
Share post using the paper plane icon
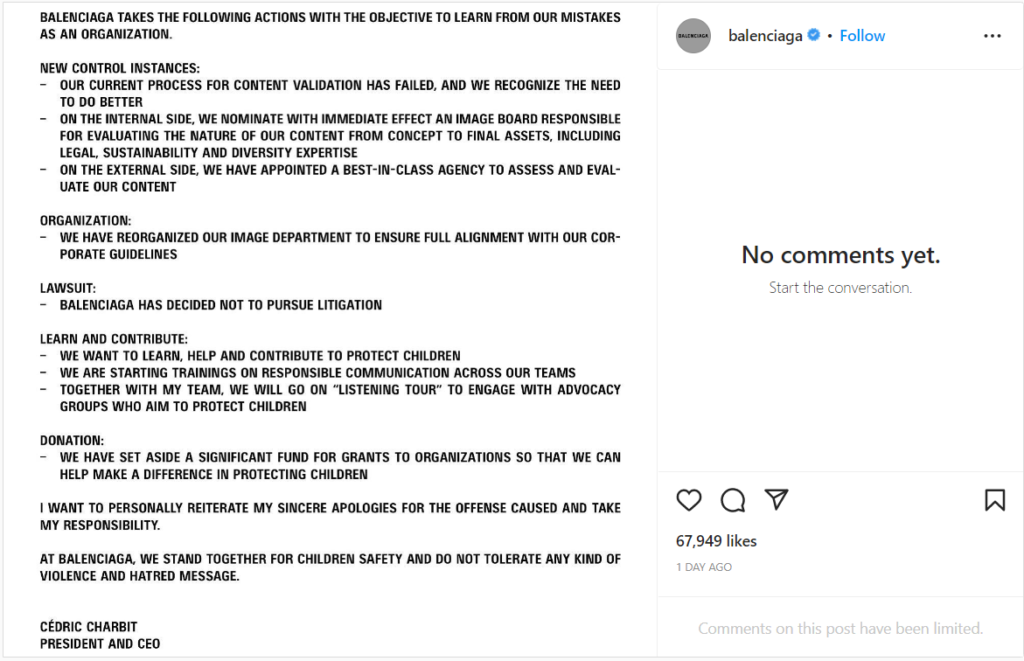(x=776, y=500)
